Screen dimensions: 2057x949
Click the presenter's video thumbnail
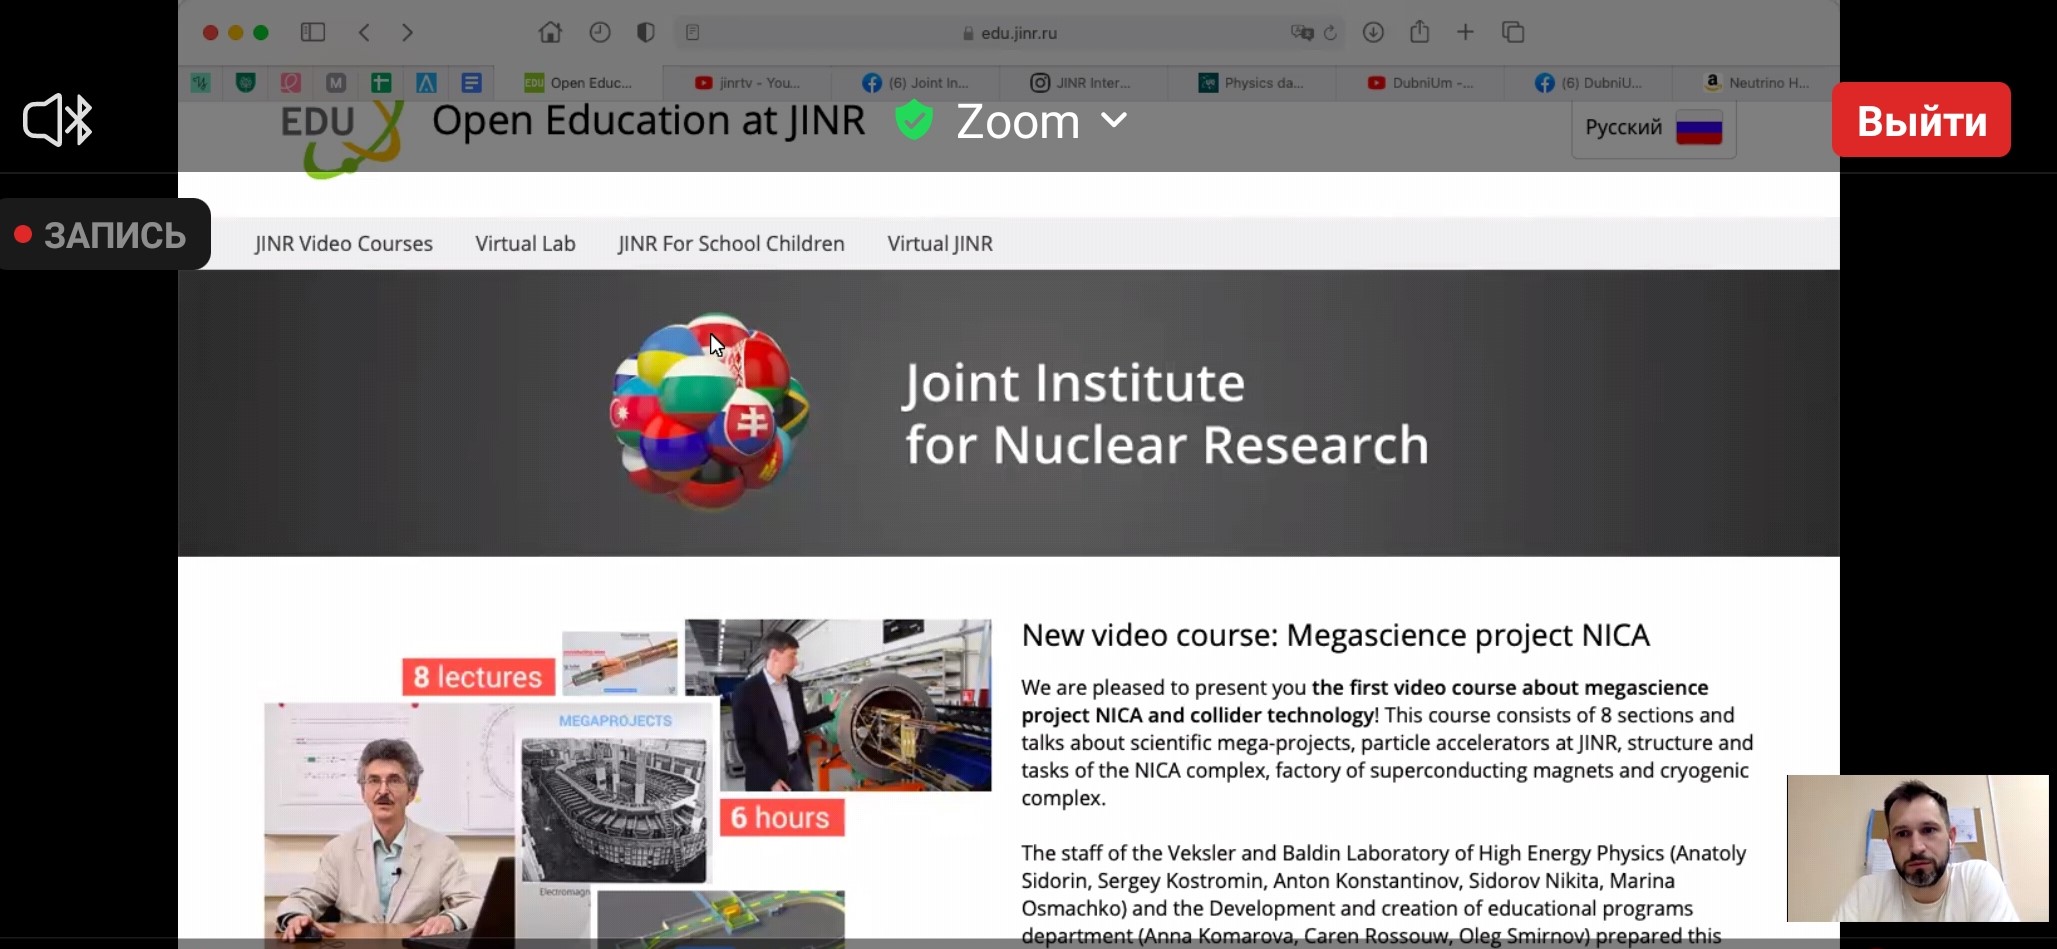1917,848
